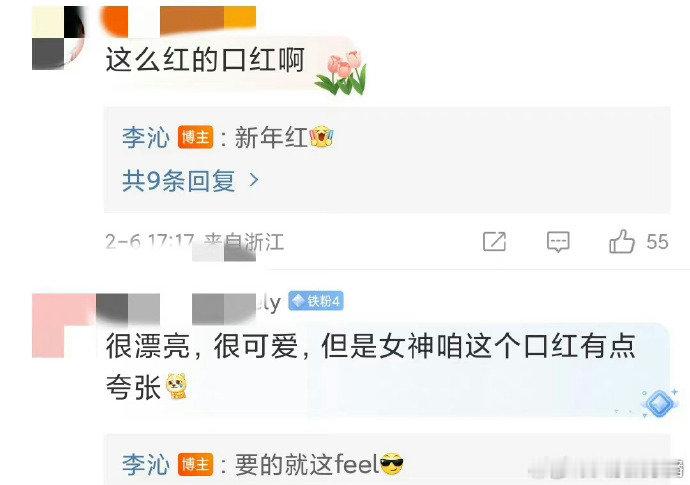Click the 55 like count
Screen dimensions: 690x485
click(657, 242)
